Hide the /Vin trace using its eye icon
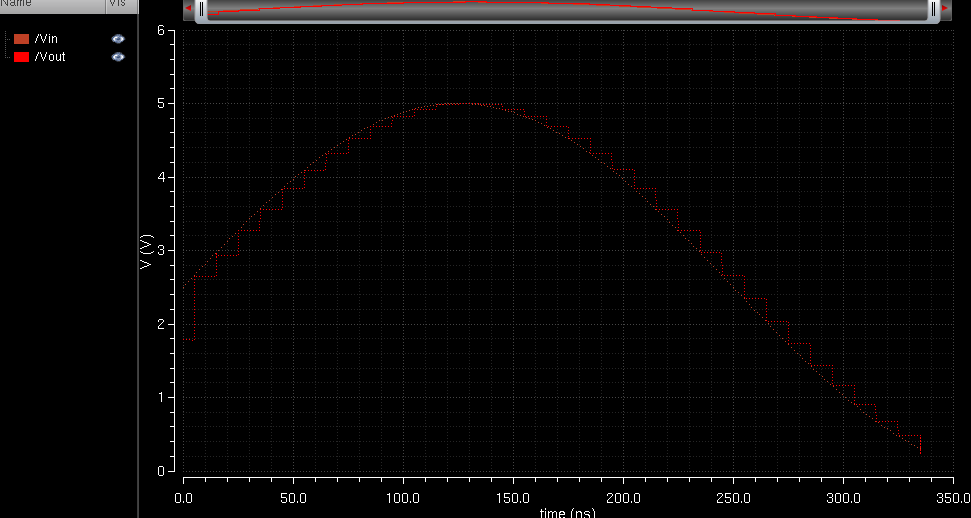This screenshot has width=971, height=518. tap(118, 39)
